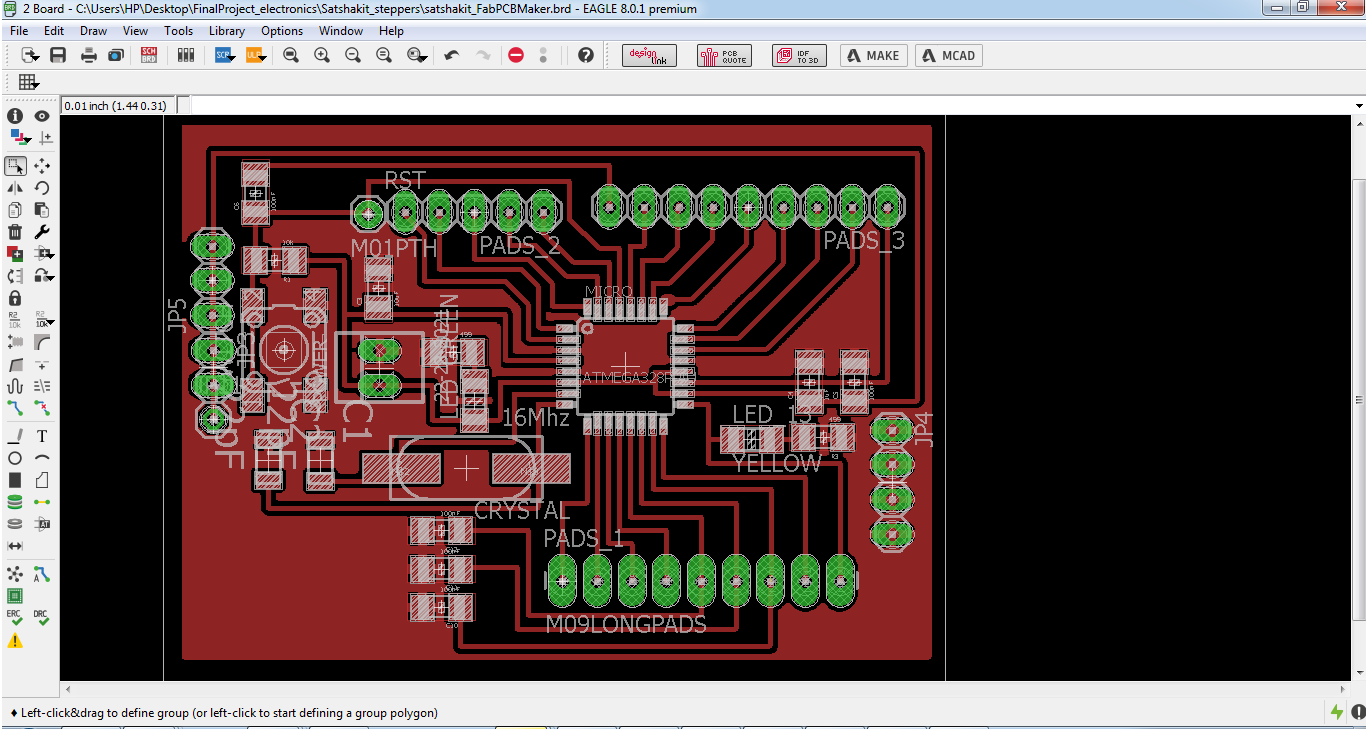Select the Meander tool
1366x729 pixels.
click(x=15, y=386)
